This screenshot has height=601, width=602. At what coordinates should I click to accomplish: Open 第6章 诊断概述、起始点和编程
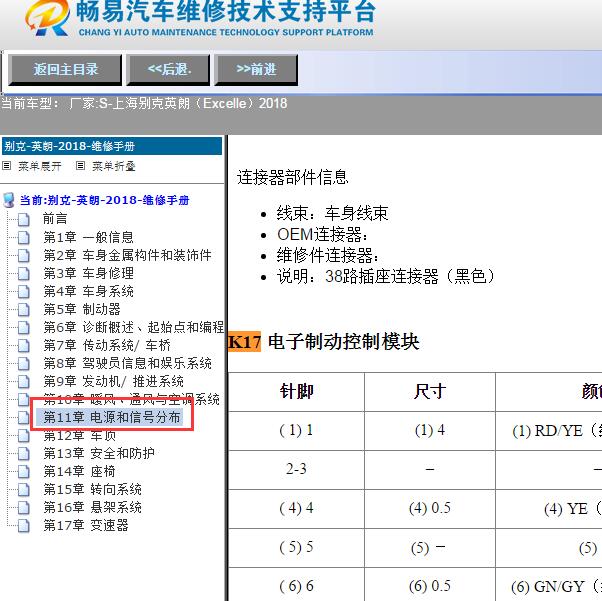(133, 327)
